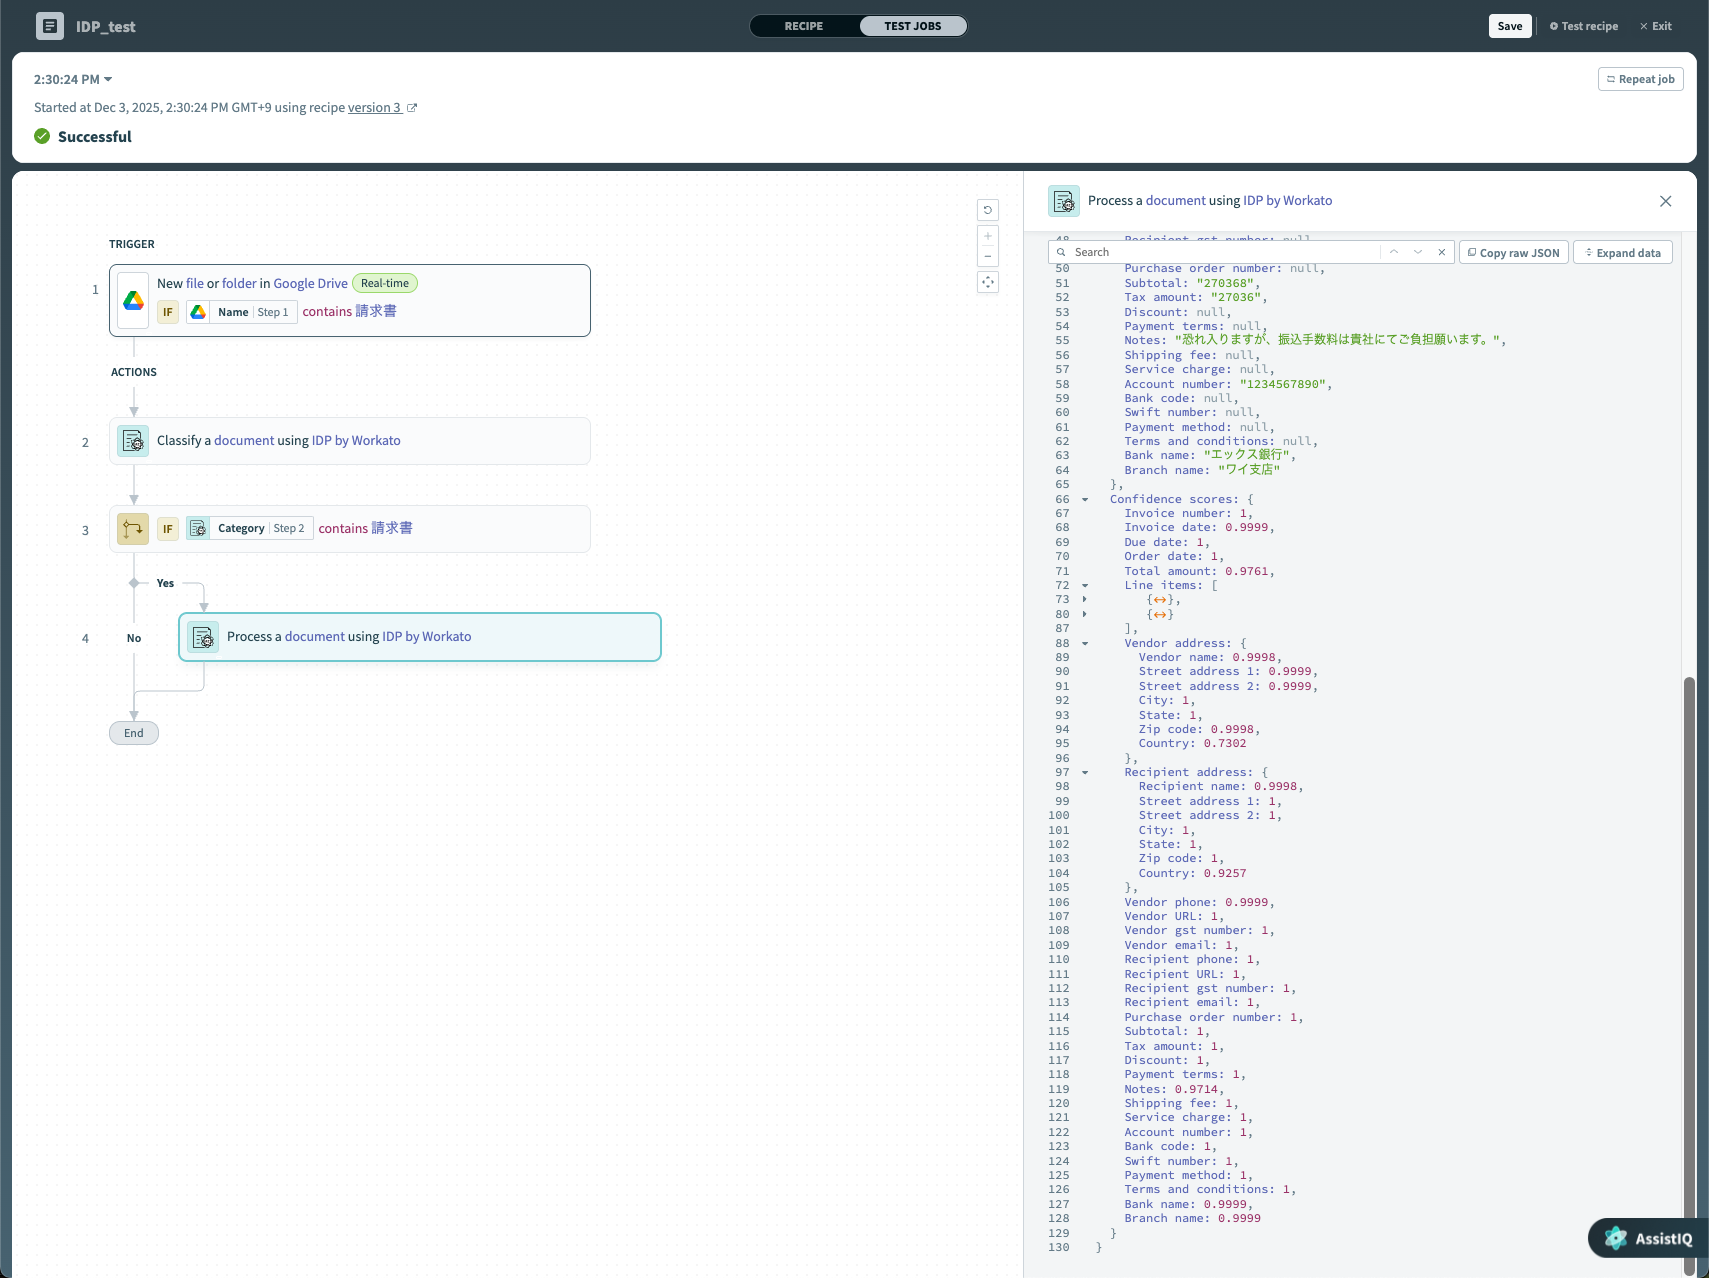Click the IF badge on step 3

(x=168, y=529)
